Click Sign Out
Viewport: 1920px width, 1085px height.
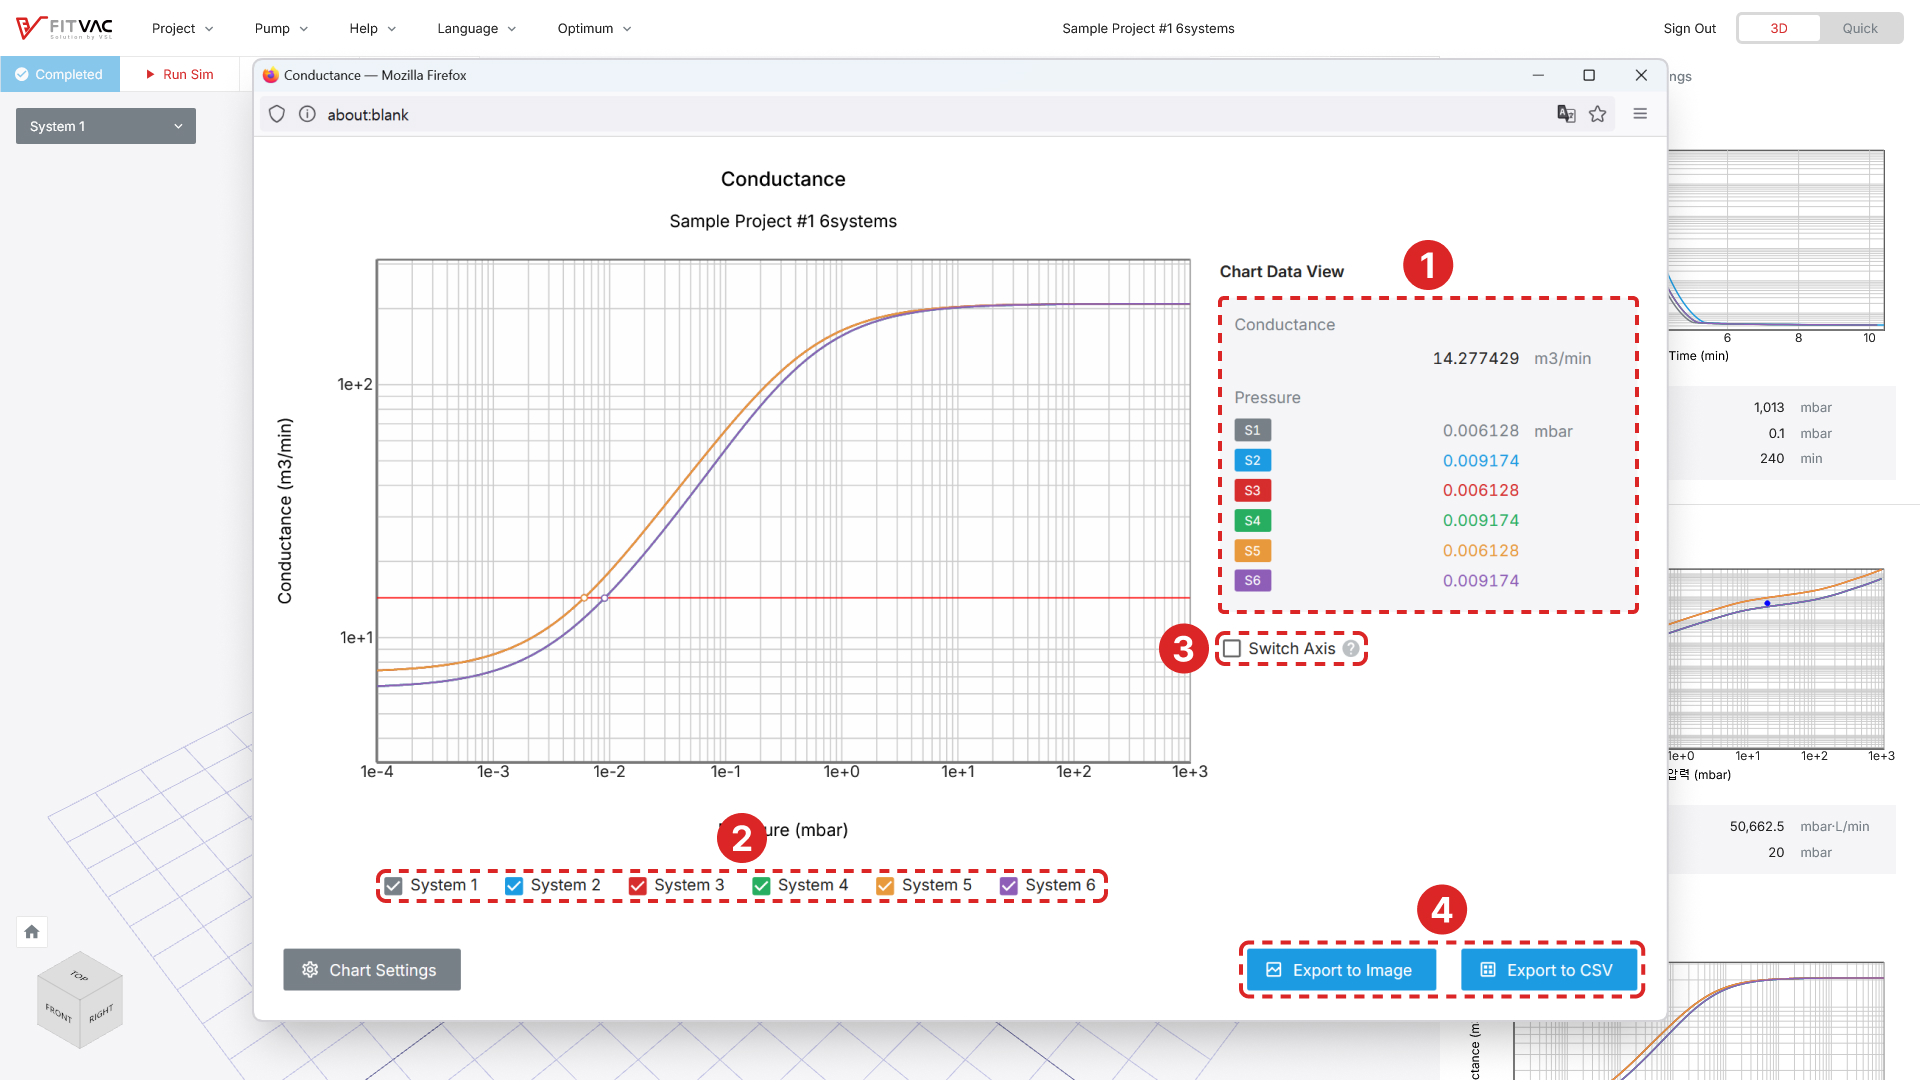(x=1689, y=28)
